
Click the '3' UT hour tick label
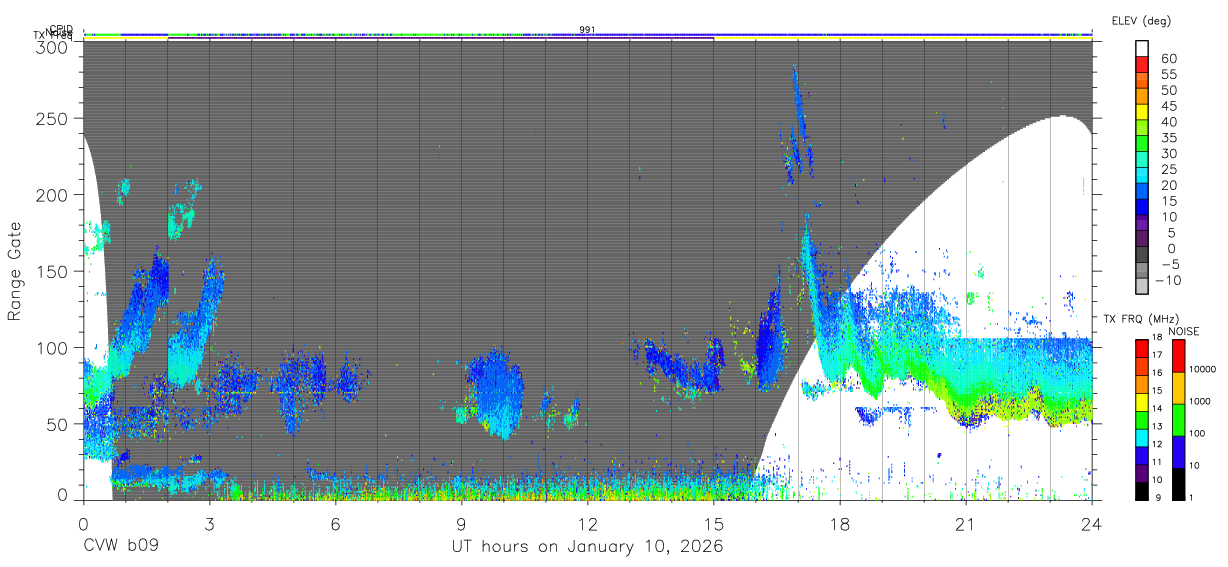[209, 523]
